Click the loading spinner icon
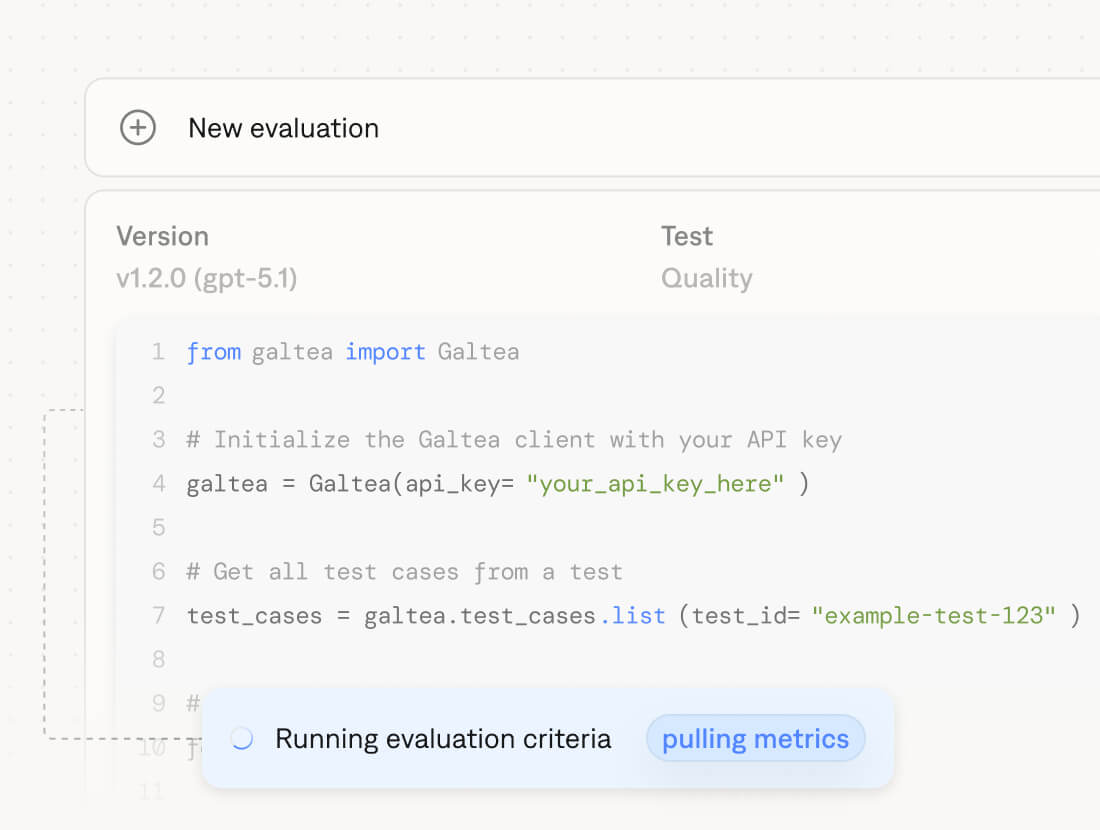 [x=241, y=739]
